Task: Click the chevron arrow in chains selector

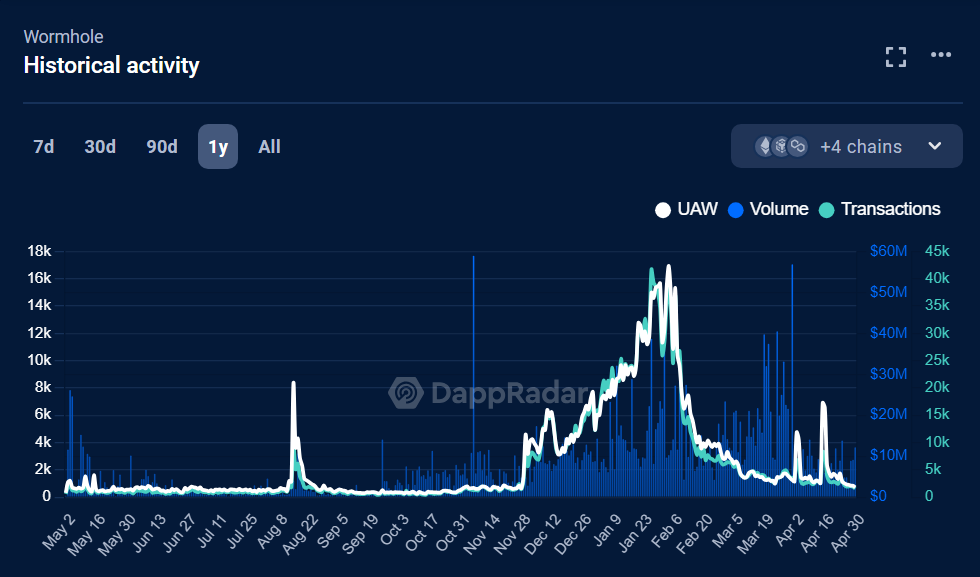Action: click(x=935, y=146)
